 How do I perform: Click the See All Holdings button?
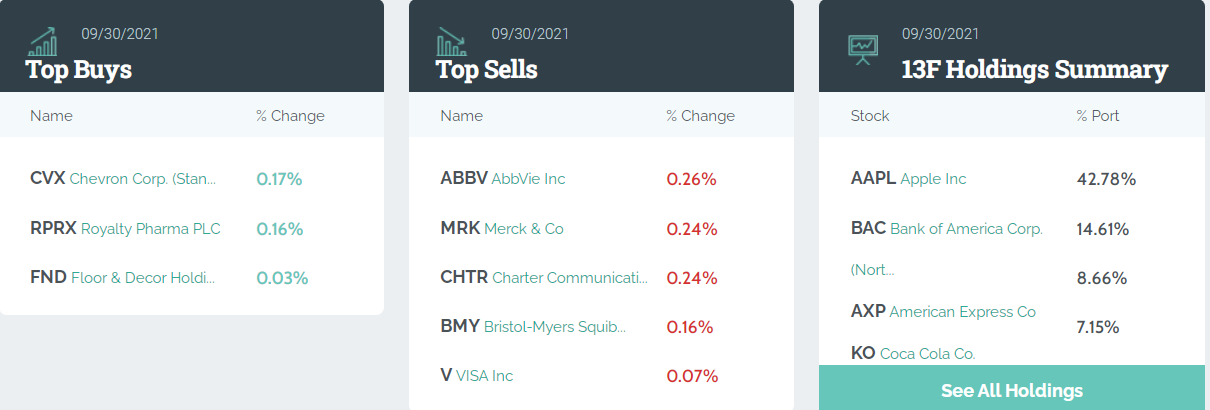[x=1012, y=389]
